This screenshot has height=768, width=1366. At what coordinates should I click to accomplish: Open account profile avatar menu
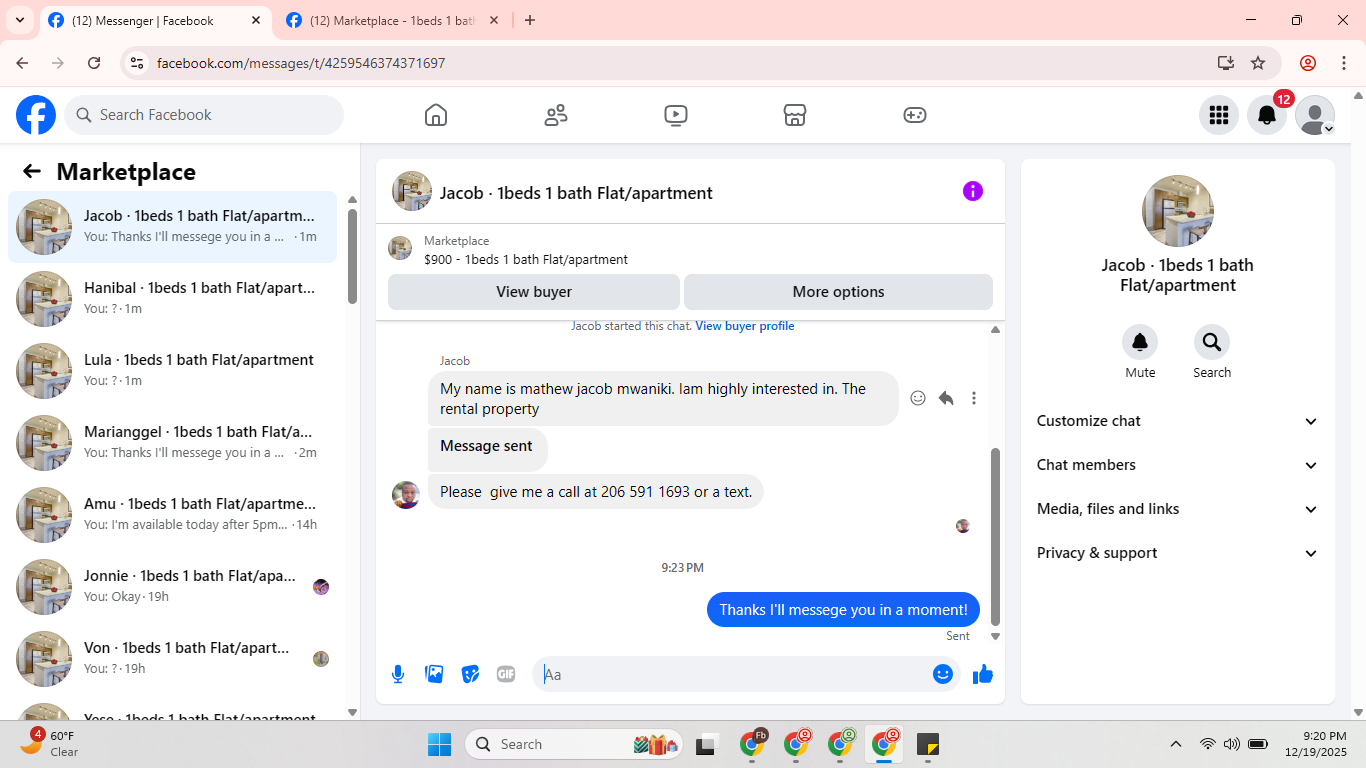1315,115
